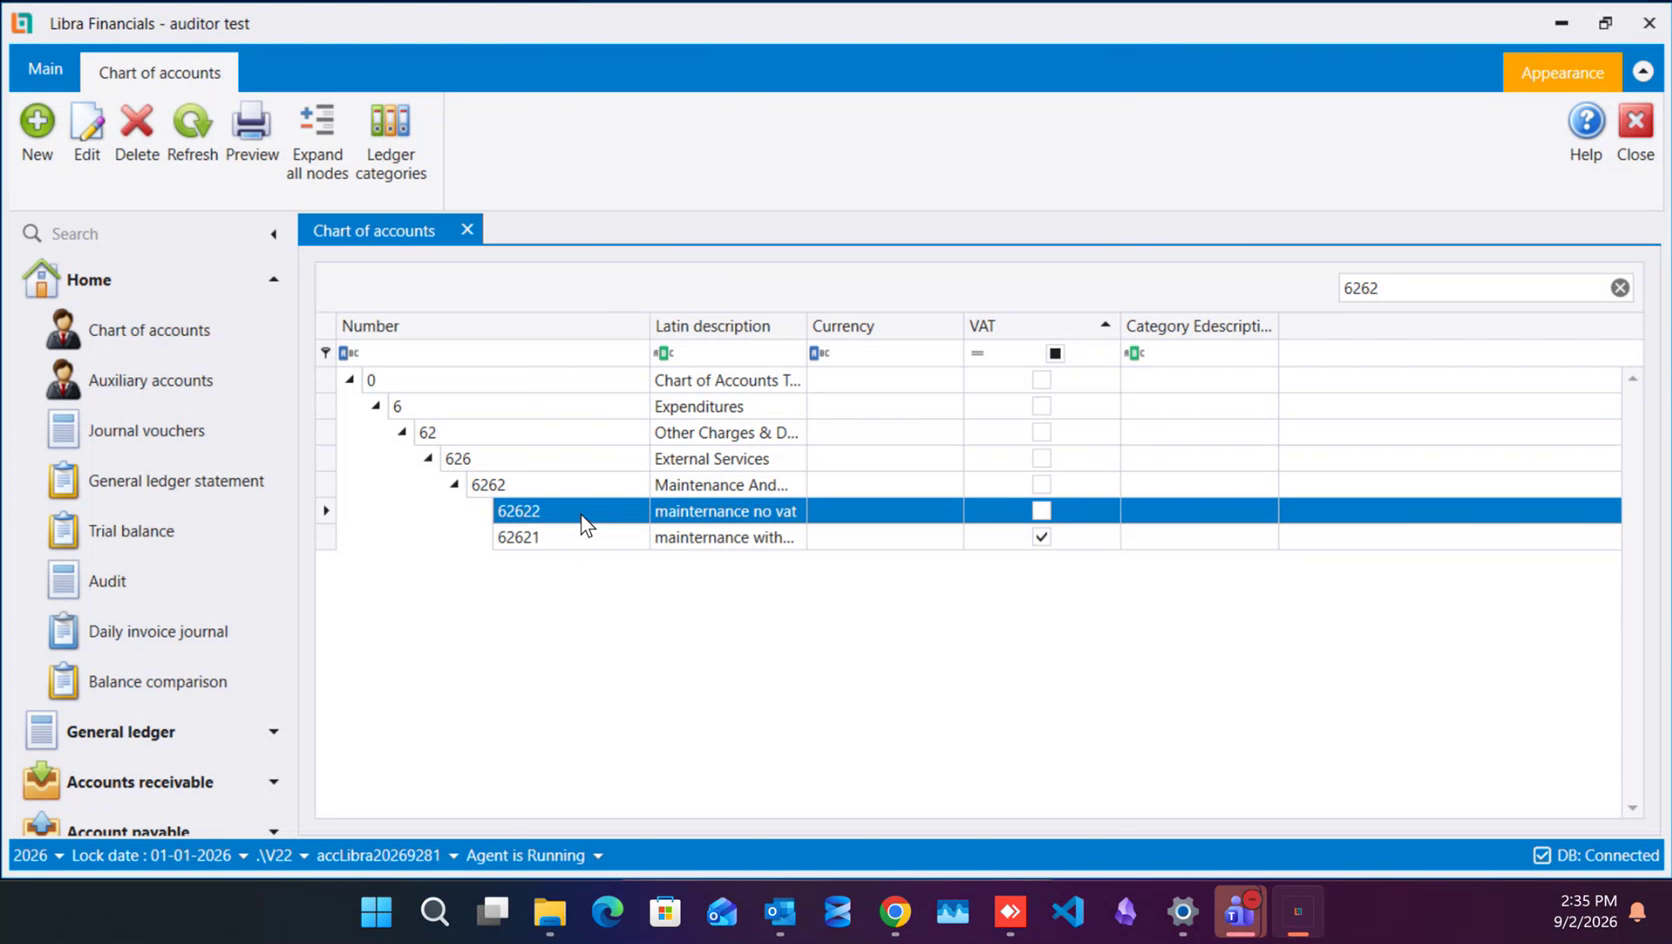Toggle VAT checkbox for account 62622
The height and width of the screenshot is (944, 1672).
coord(1041,511)
